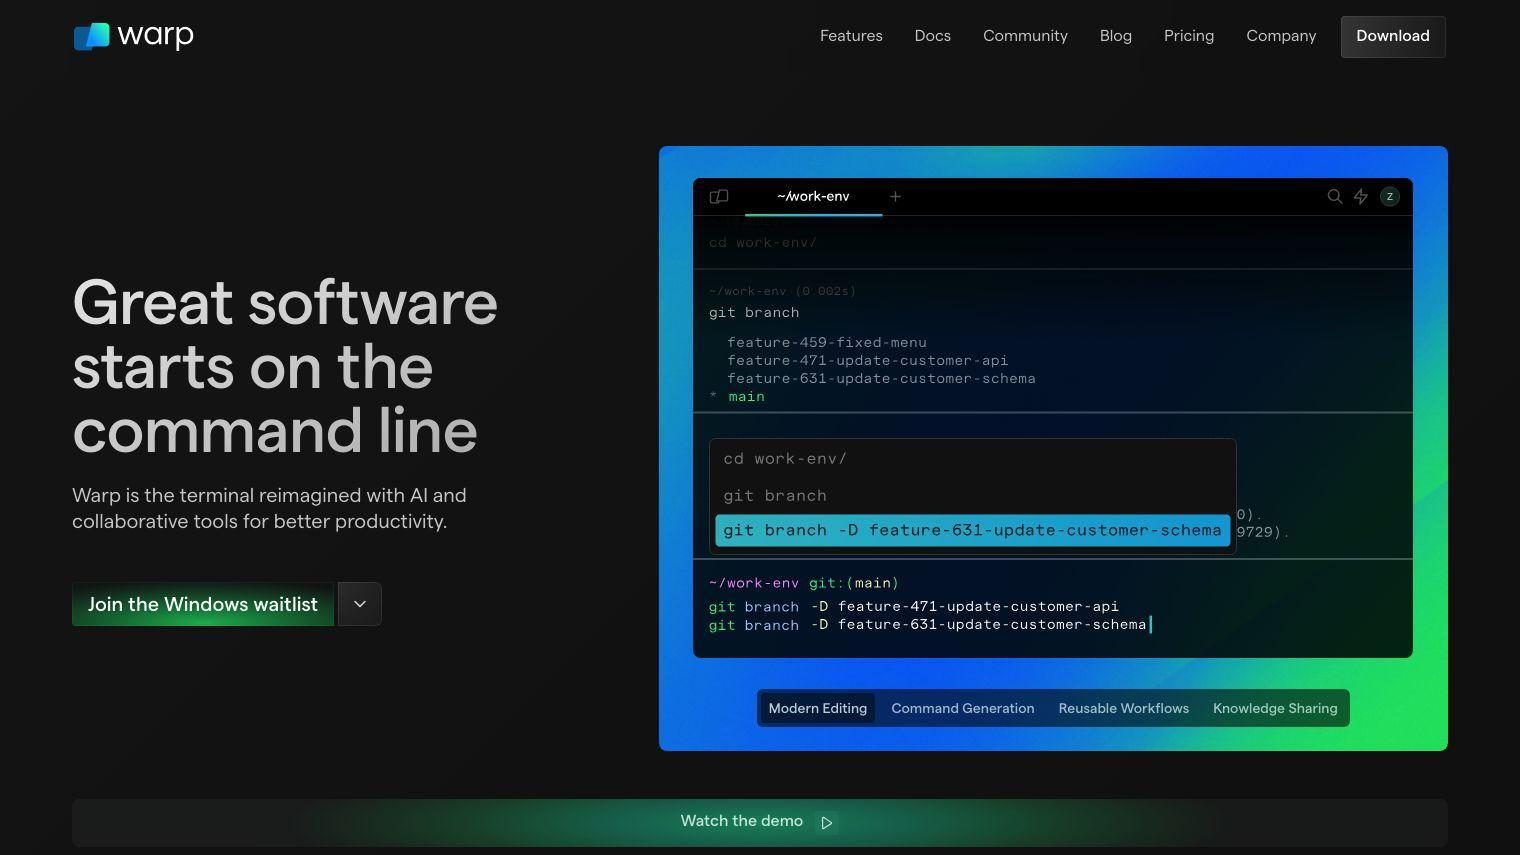Expand the platform dropdown chevron beside waitlist

point(360,604)
